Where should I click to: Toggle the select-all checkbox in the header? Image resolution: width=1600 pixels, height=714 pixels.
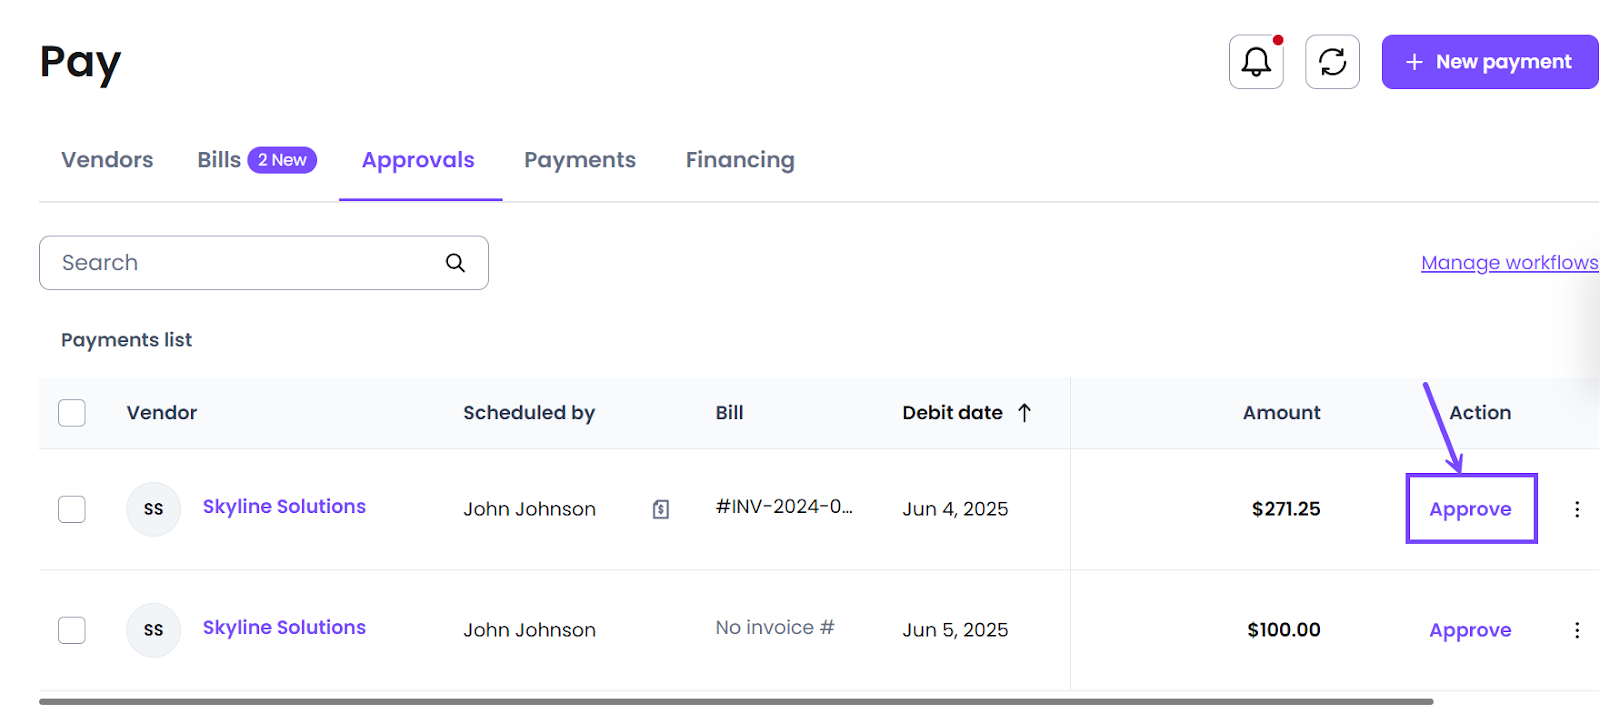pyautogui.click(x=72, y=413)
